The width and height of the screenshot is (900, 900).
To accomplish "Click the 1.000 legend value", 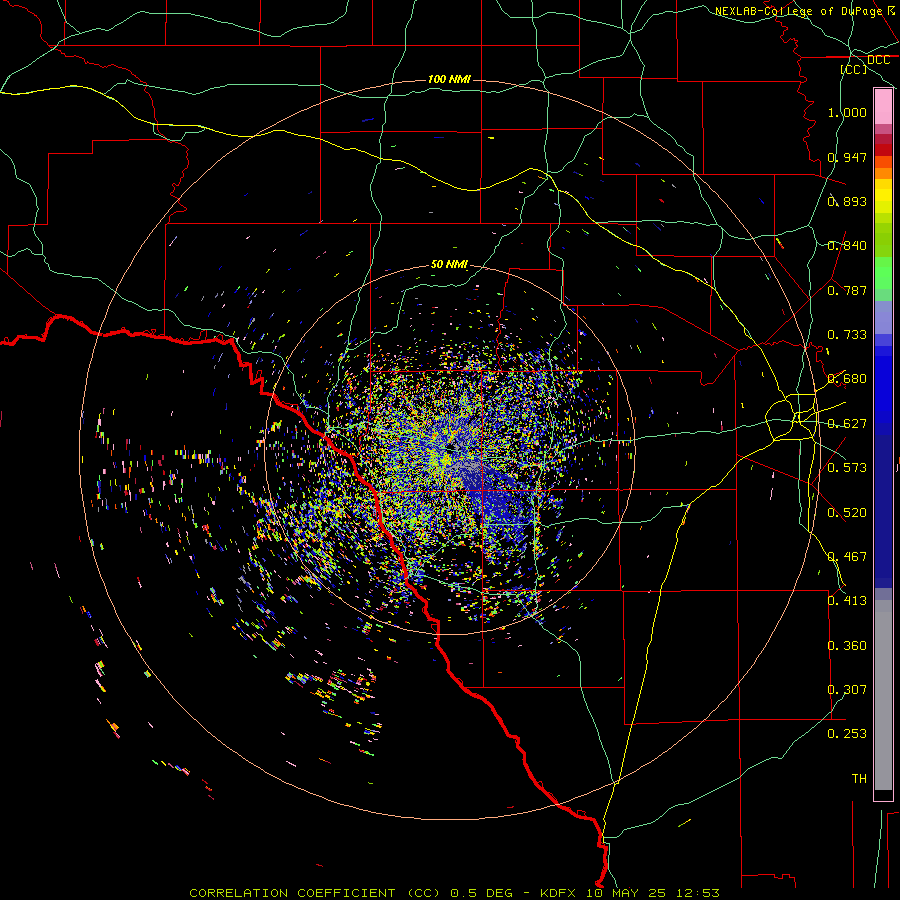I will 847,112.
